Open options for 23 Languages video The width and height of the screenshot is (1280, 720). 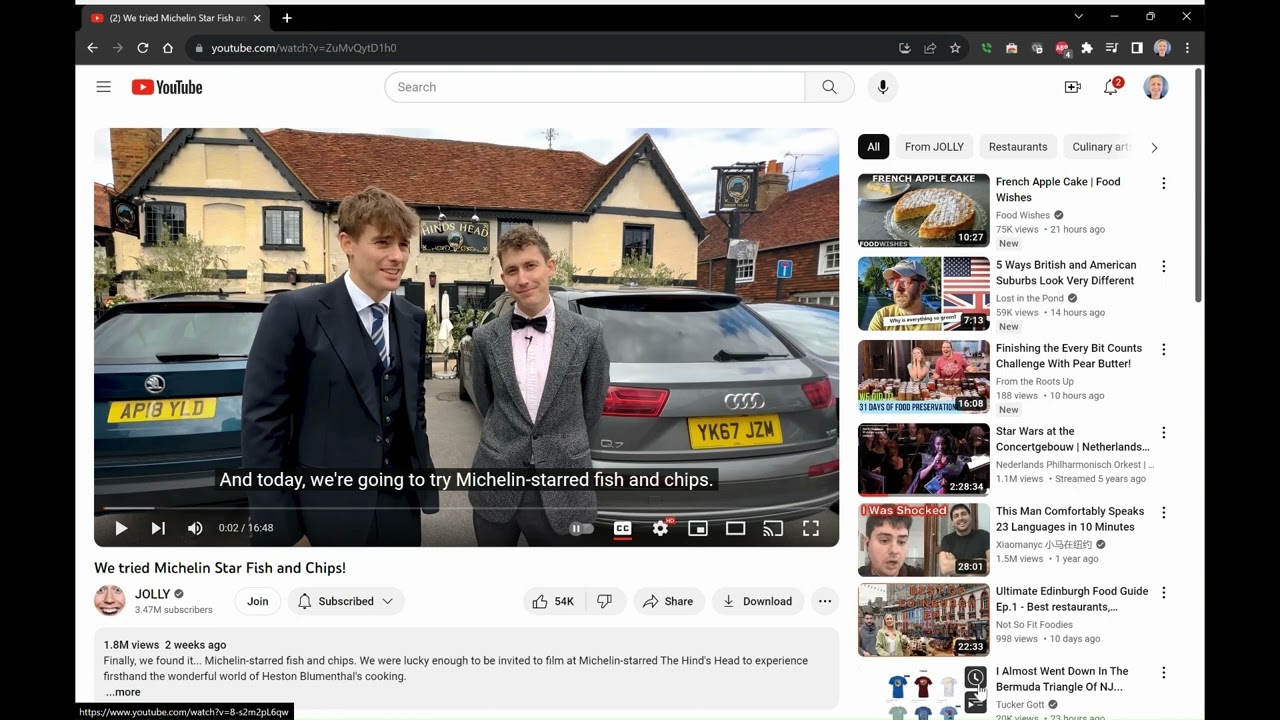click(x=1163, y=512)
